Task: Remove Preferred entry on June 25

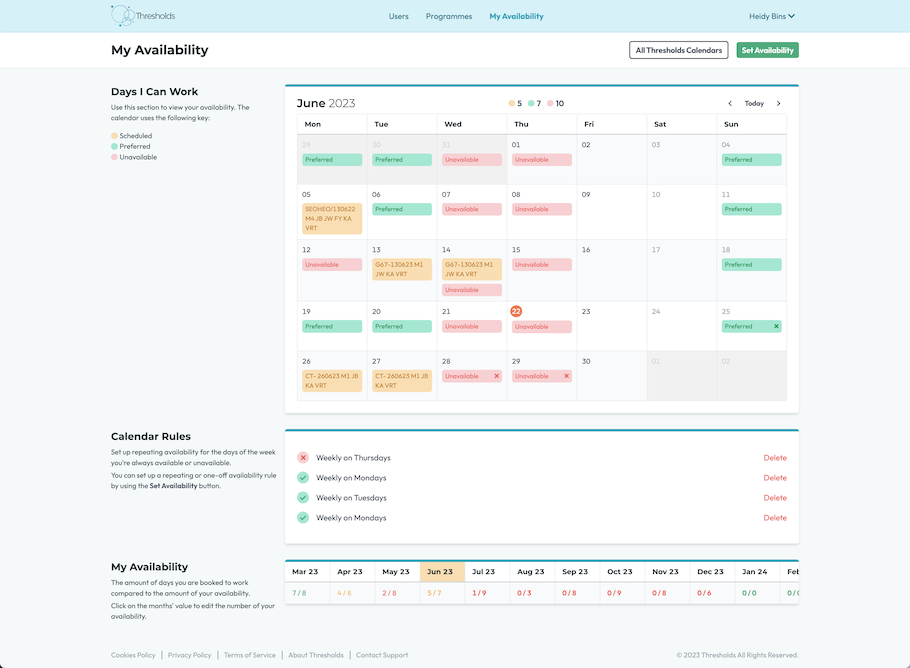Action: 776,326
